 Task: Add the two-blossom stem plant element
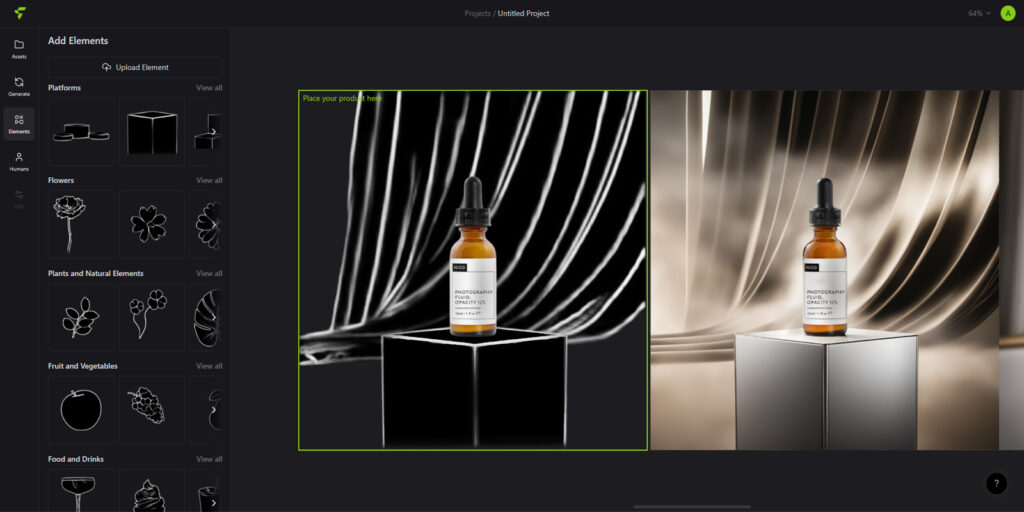tap(152, 317)
